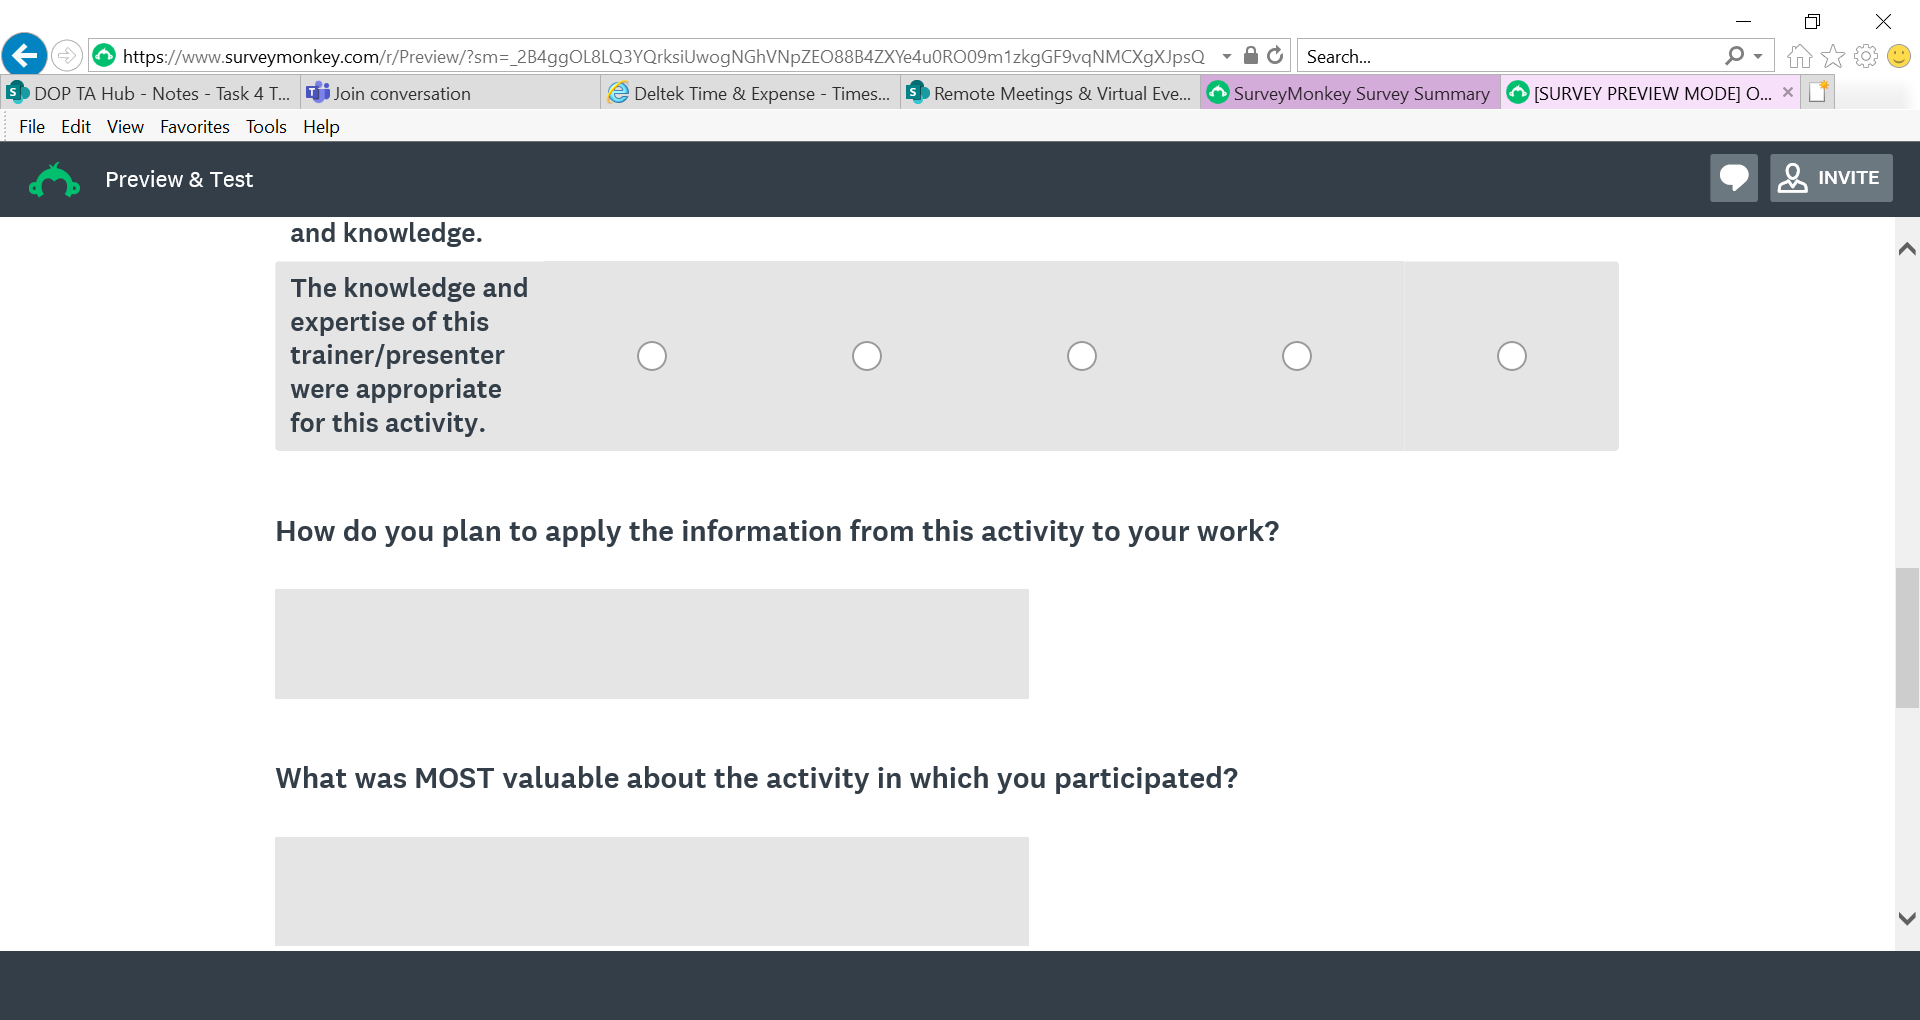Click the browser back arrow button

pos(25,55)
